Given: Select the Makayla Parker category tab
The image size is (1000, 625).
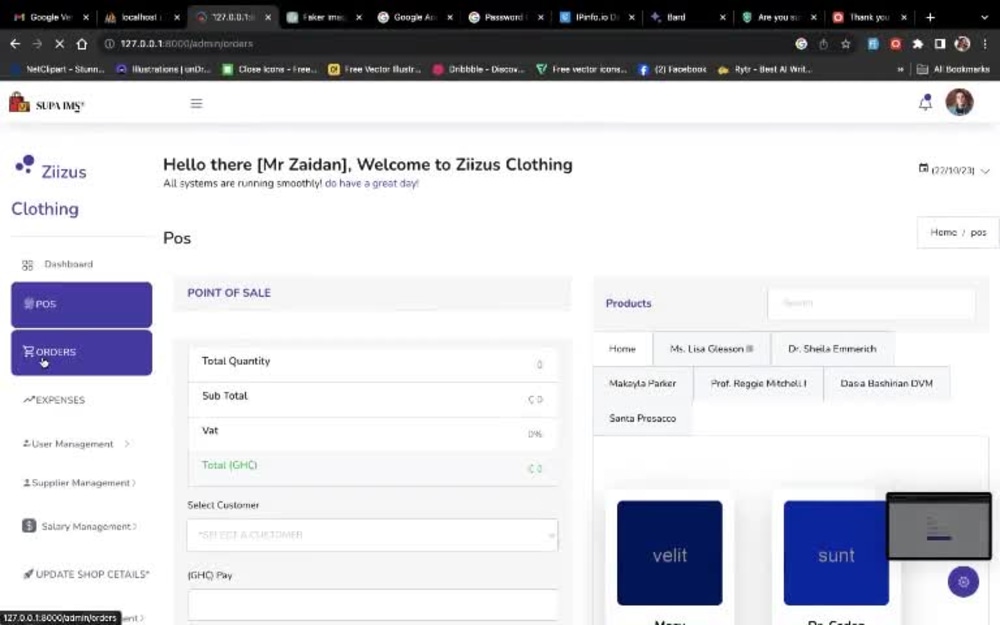Looking at the screenshot, I should pyautogui.click(x=642, y=383).
